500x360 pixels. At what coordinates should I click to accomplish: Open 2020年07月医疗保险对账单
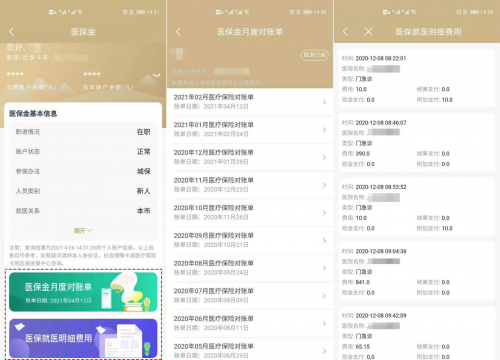pos(250,295)
